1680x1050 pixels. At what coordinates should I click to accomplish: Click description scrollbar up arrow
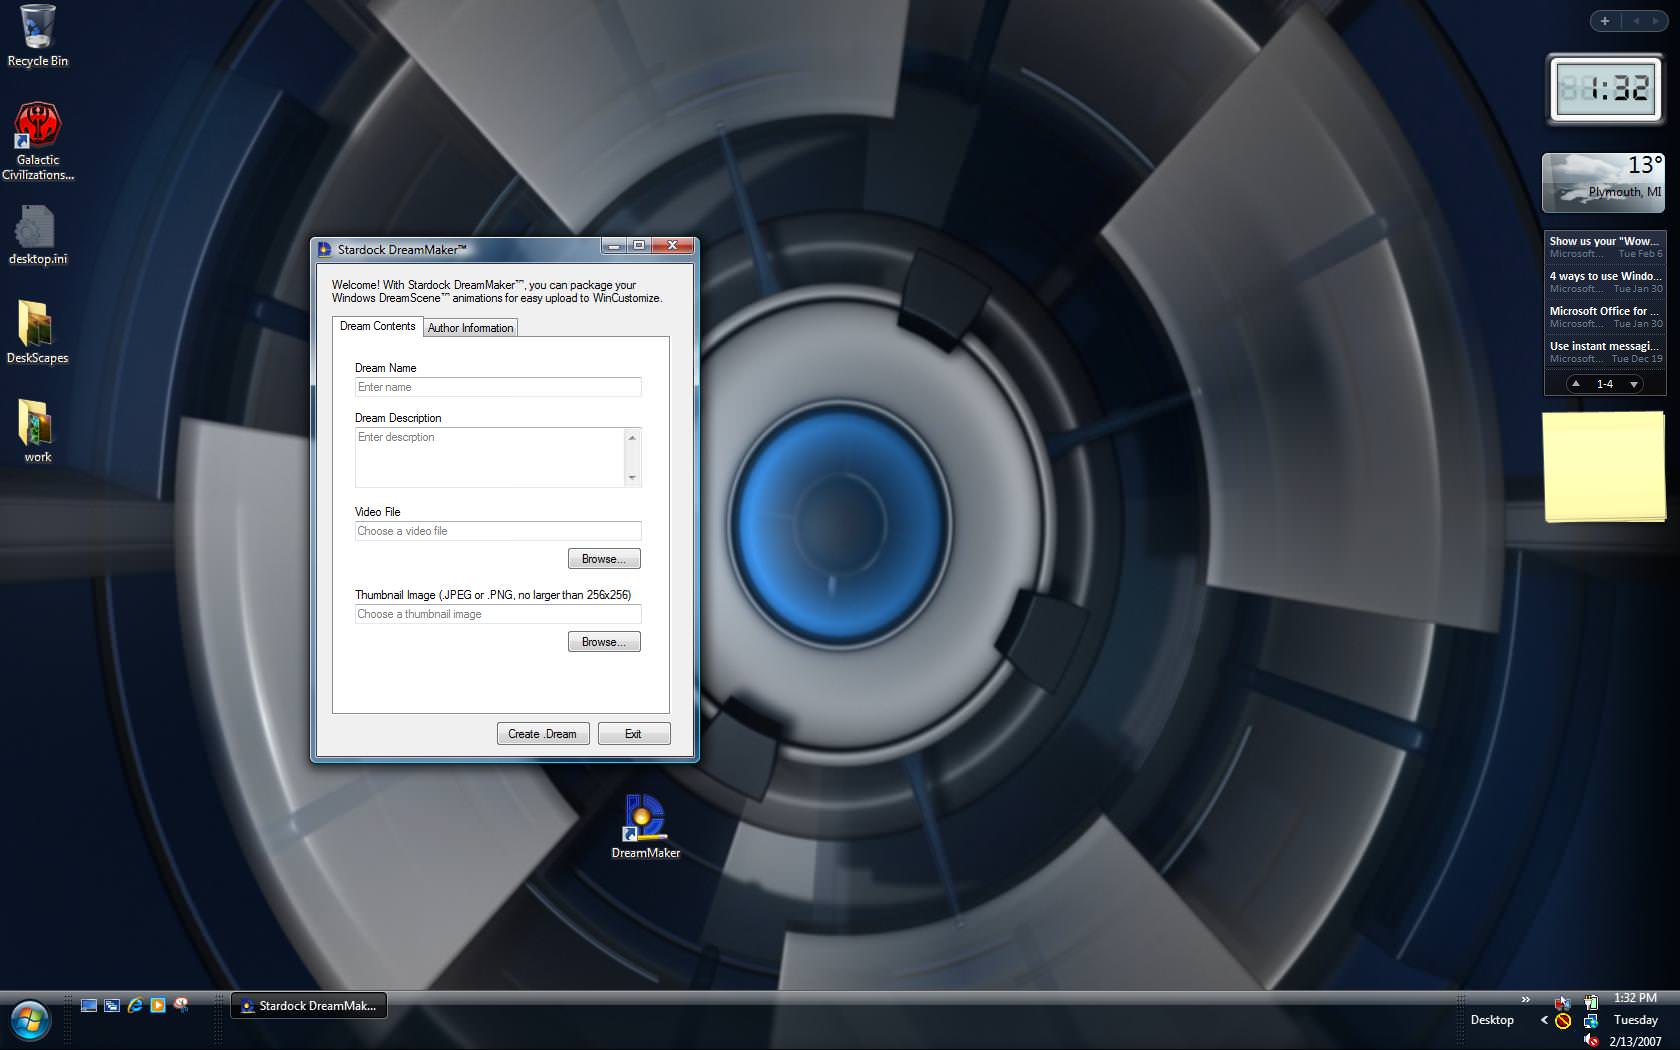[632, 437]
